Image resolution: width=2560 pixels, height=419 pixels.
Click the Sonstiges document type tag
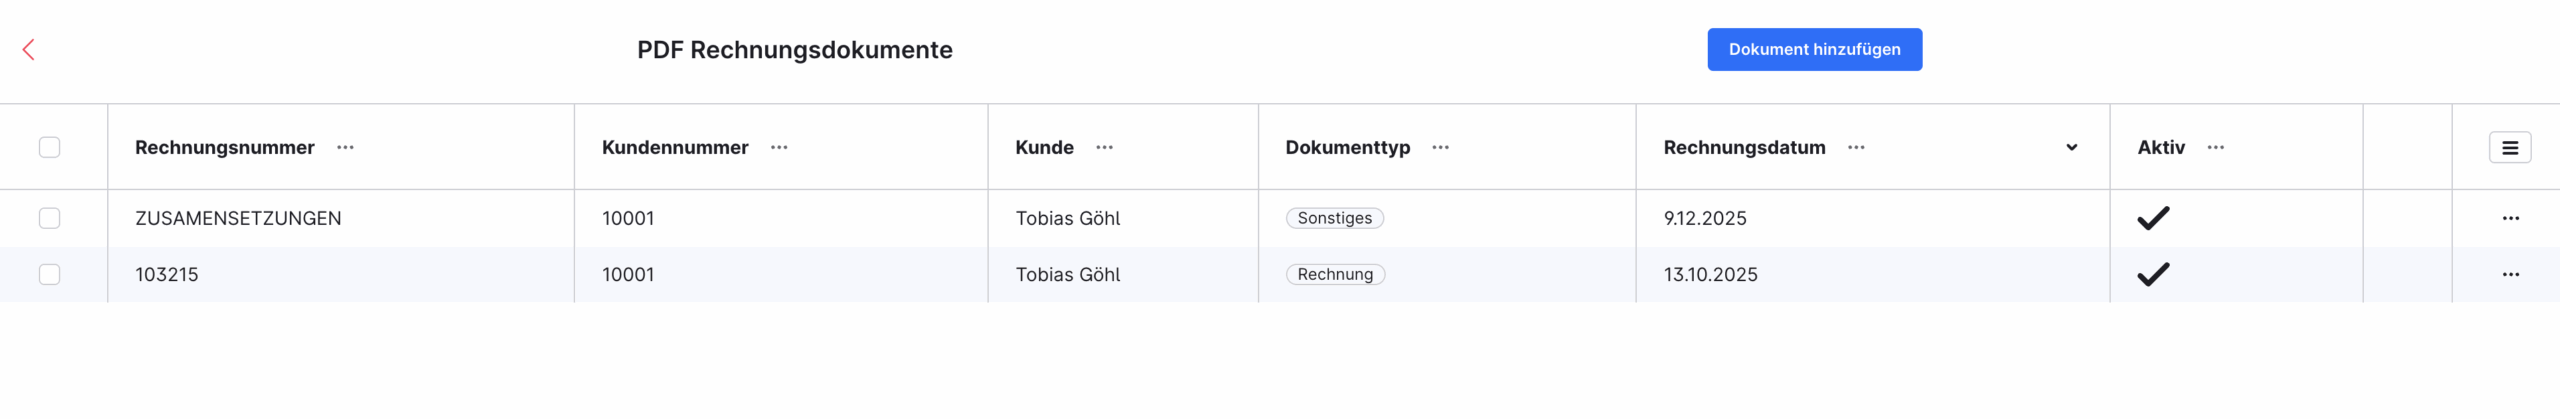[1334, 218]
